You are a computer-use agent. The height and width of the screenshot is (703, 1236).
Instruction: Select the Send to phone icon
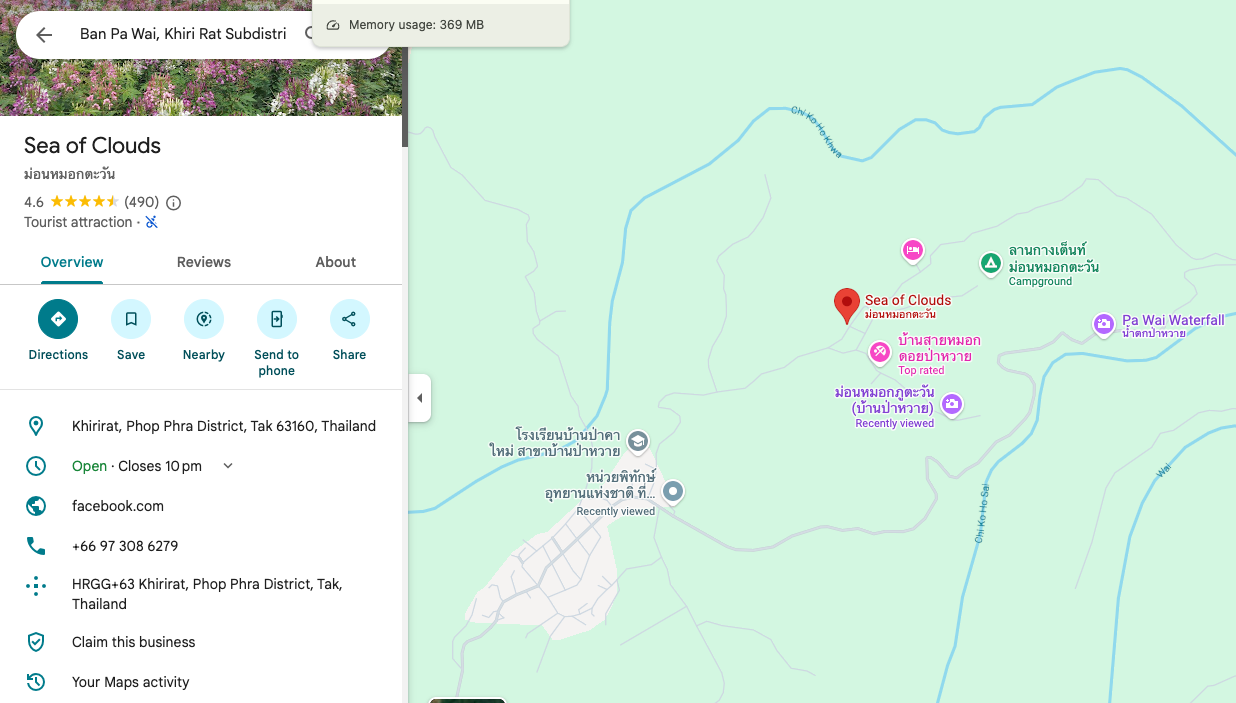coord(277,319)
